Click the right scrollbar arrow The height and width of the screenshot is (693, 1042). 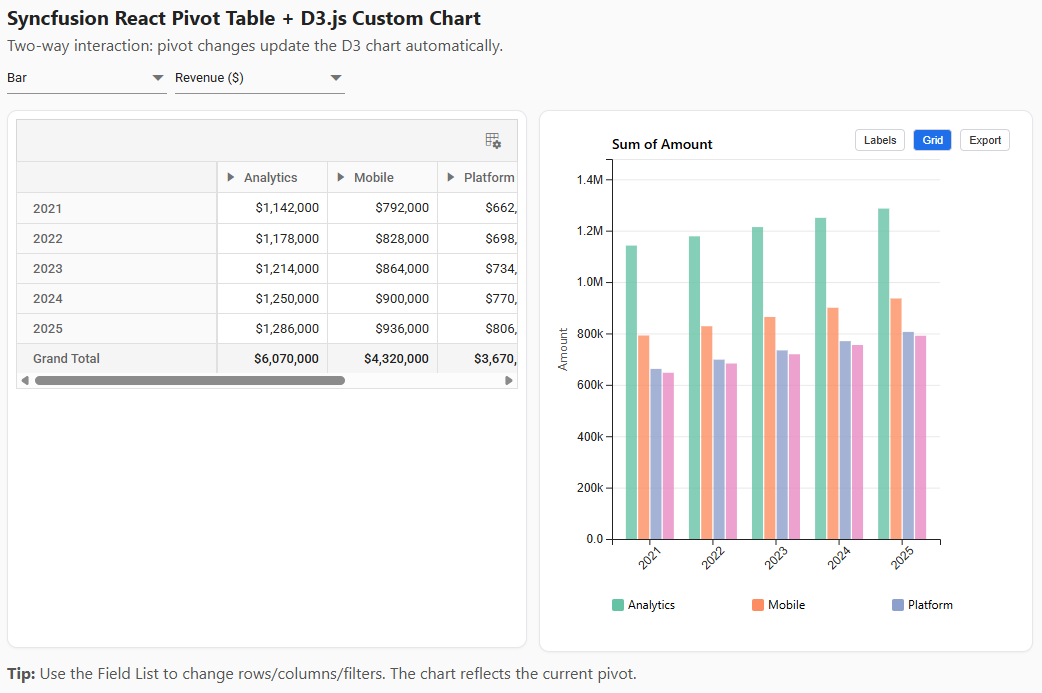pos(509,380)
